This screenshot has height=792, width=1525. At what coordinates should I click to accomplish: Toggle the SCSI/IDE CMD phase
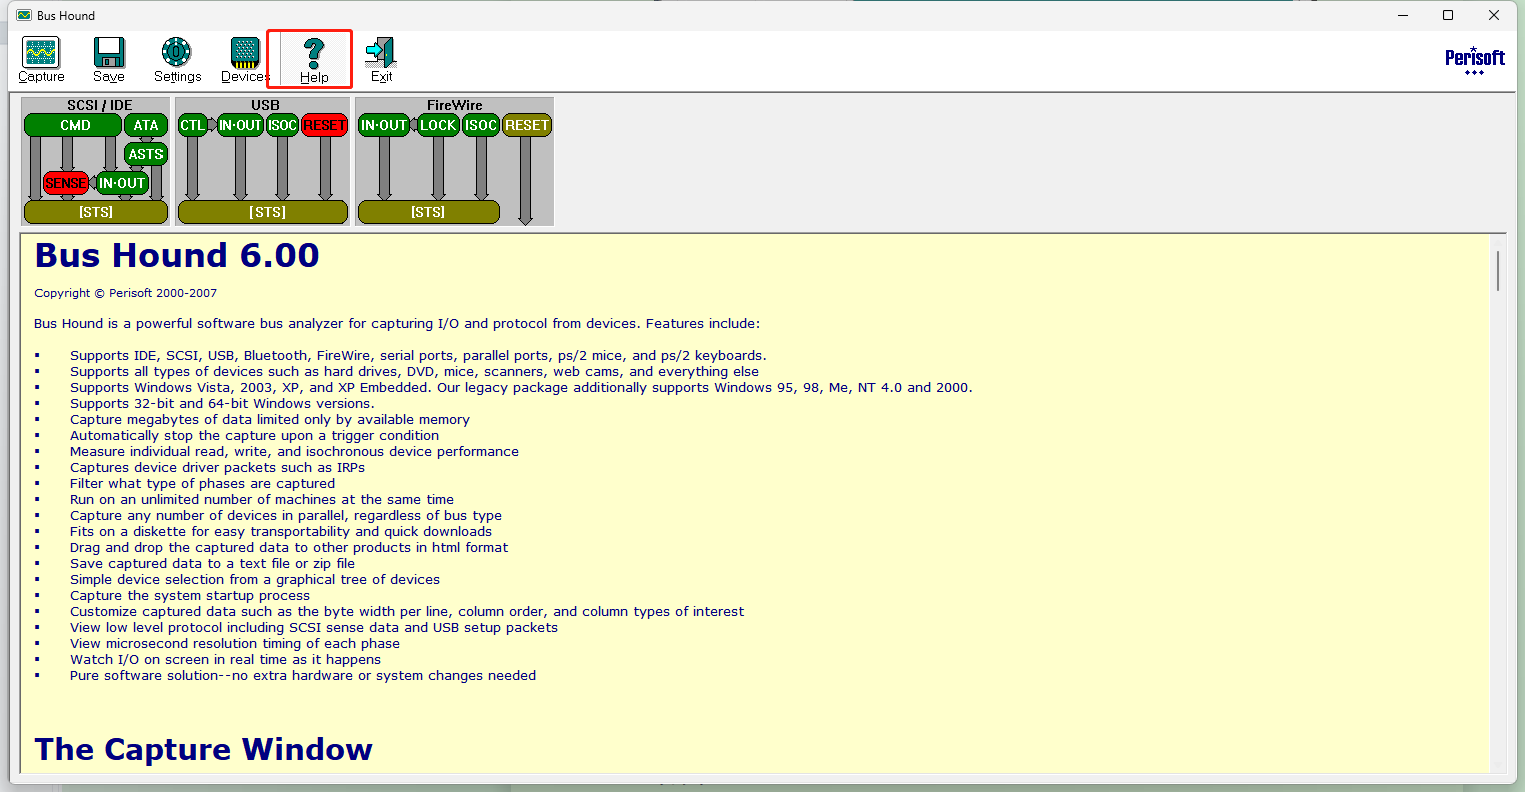pos(72,125)
